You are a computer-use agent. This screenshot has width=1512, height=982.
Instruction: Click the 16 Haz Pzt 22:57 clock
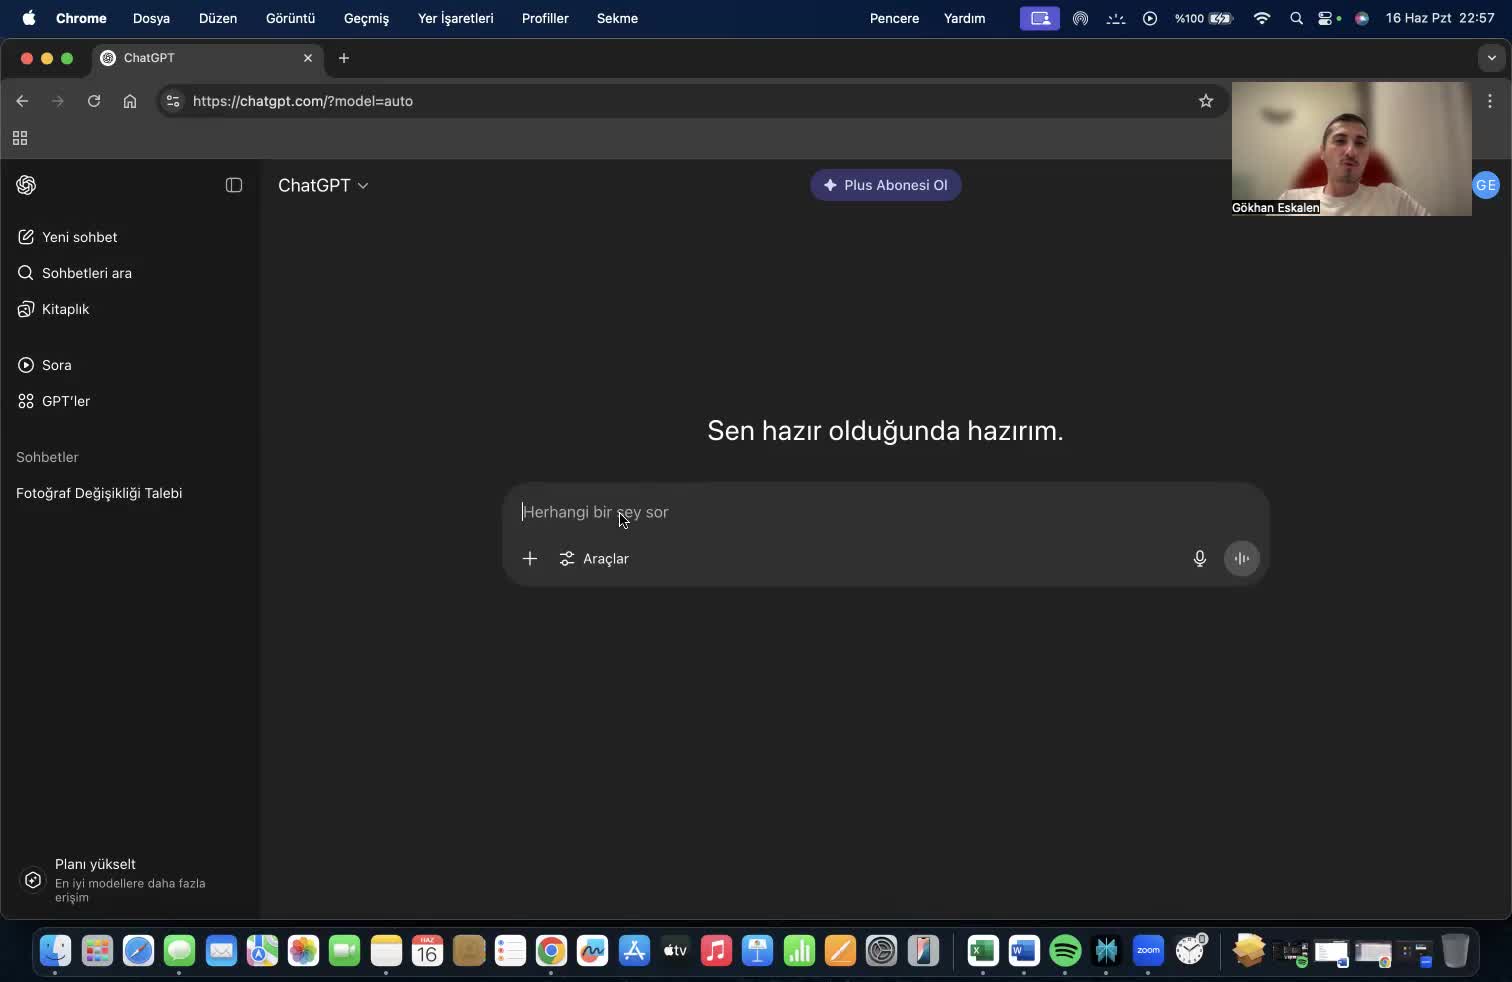click(x=1440, y=18)
